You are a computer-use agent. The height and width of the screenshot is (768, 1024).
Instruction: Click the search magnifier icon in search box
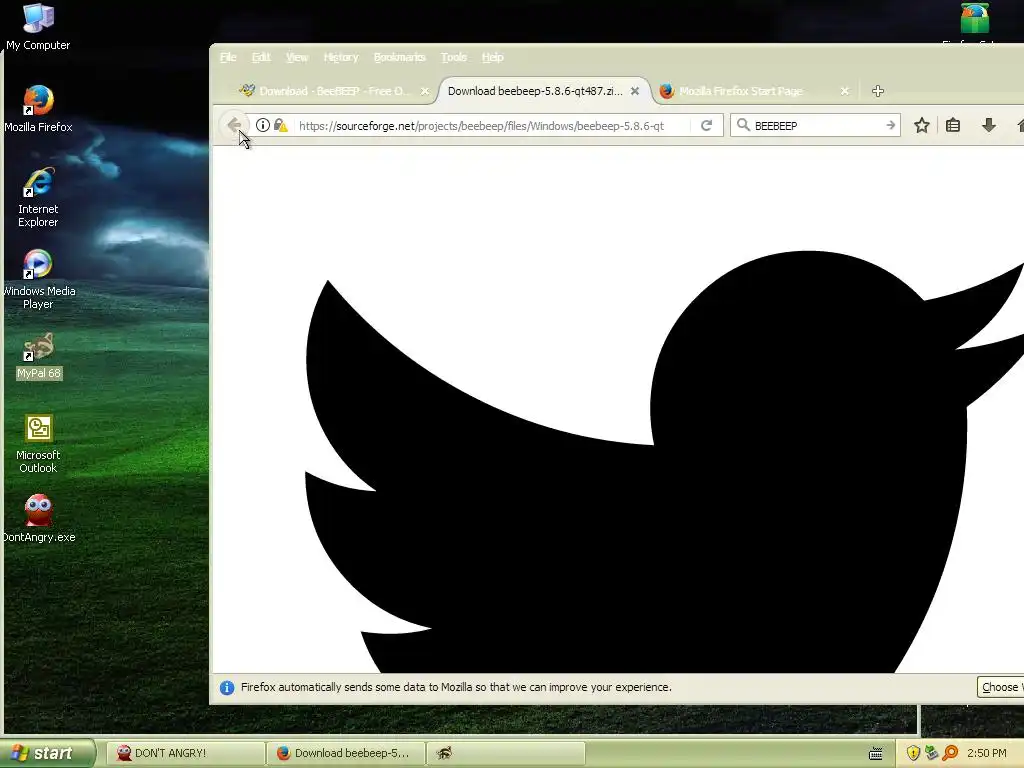[743, 125]
